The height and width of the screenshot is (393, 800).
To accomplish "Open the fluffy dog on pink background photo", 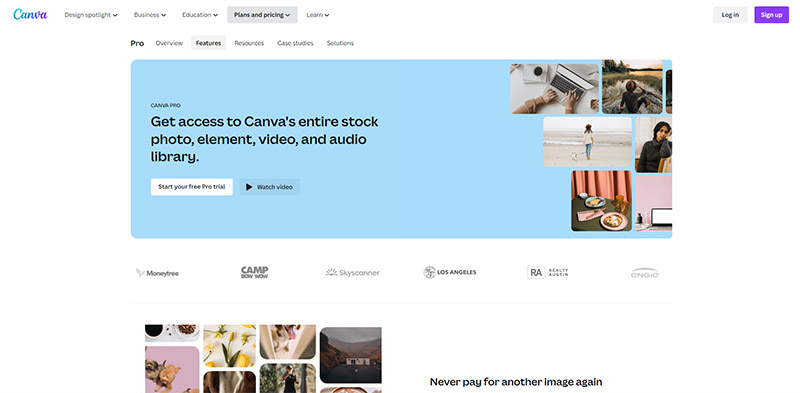I will (x=172, y=370).
